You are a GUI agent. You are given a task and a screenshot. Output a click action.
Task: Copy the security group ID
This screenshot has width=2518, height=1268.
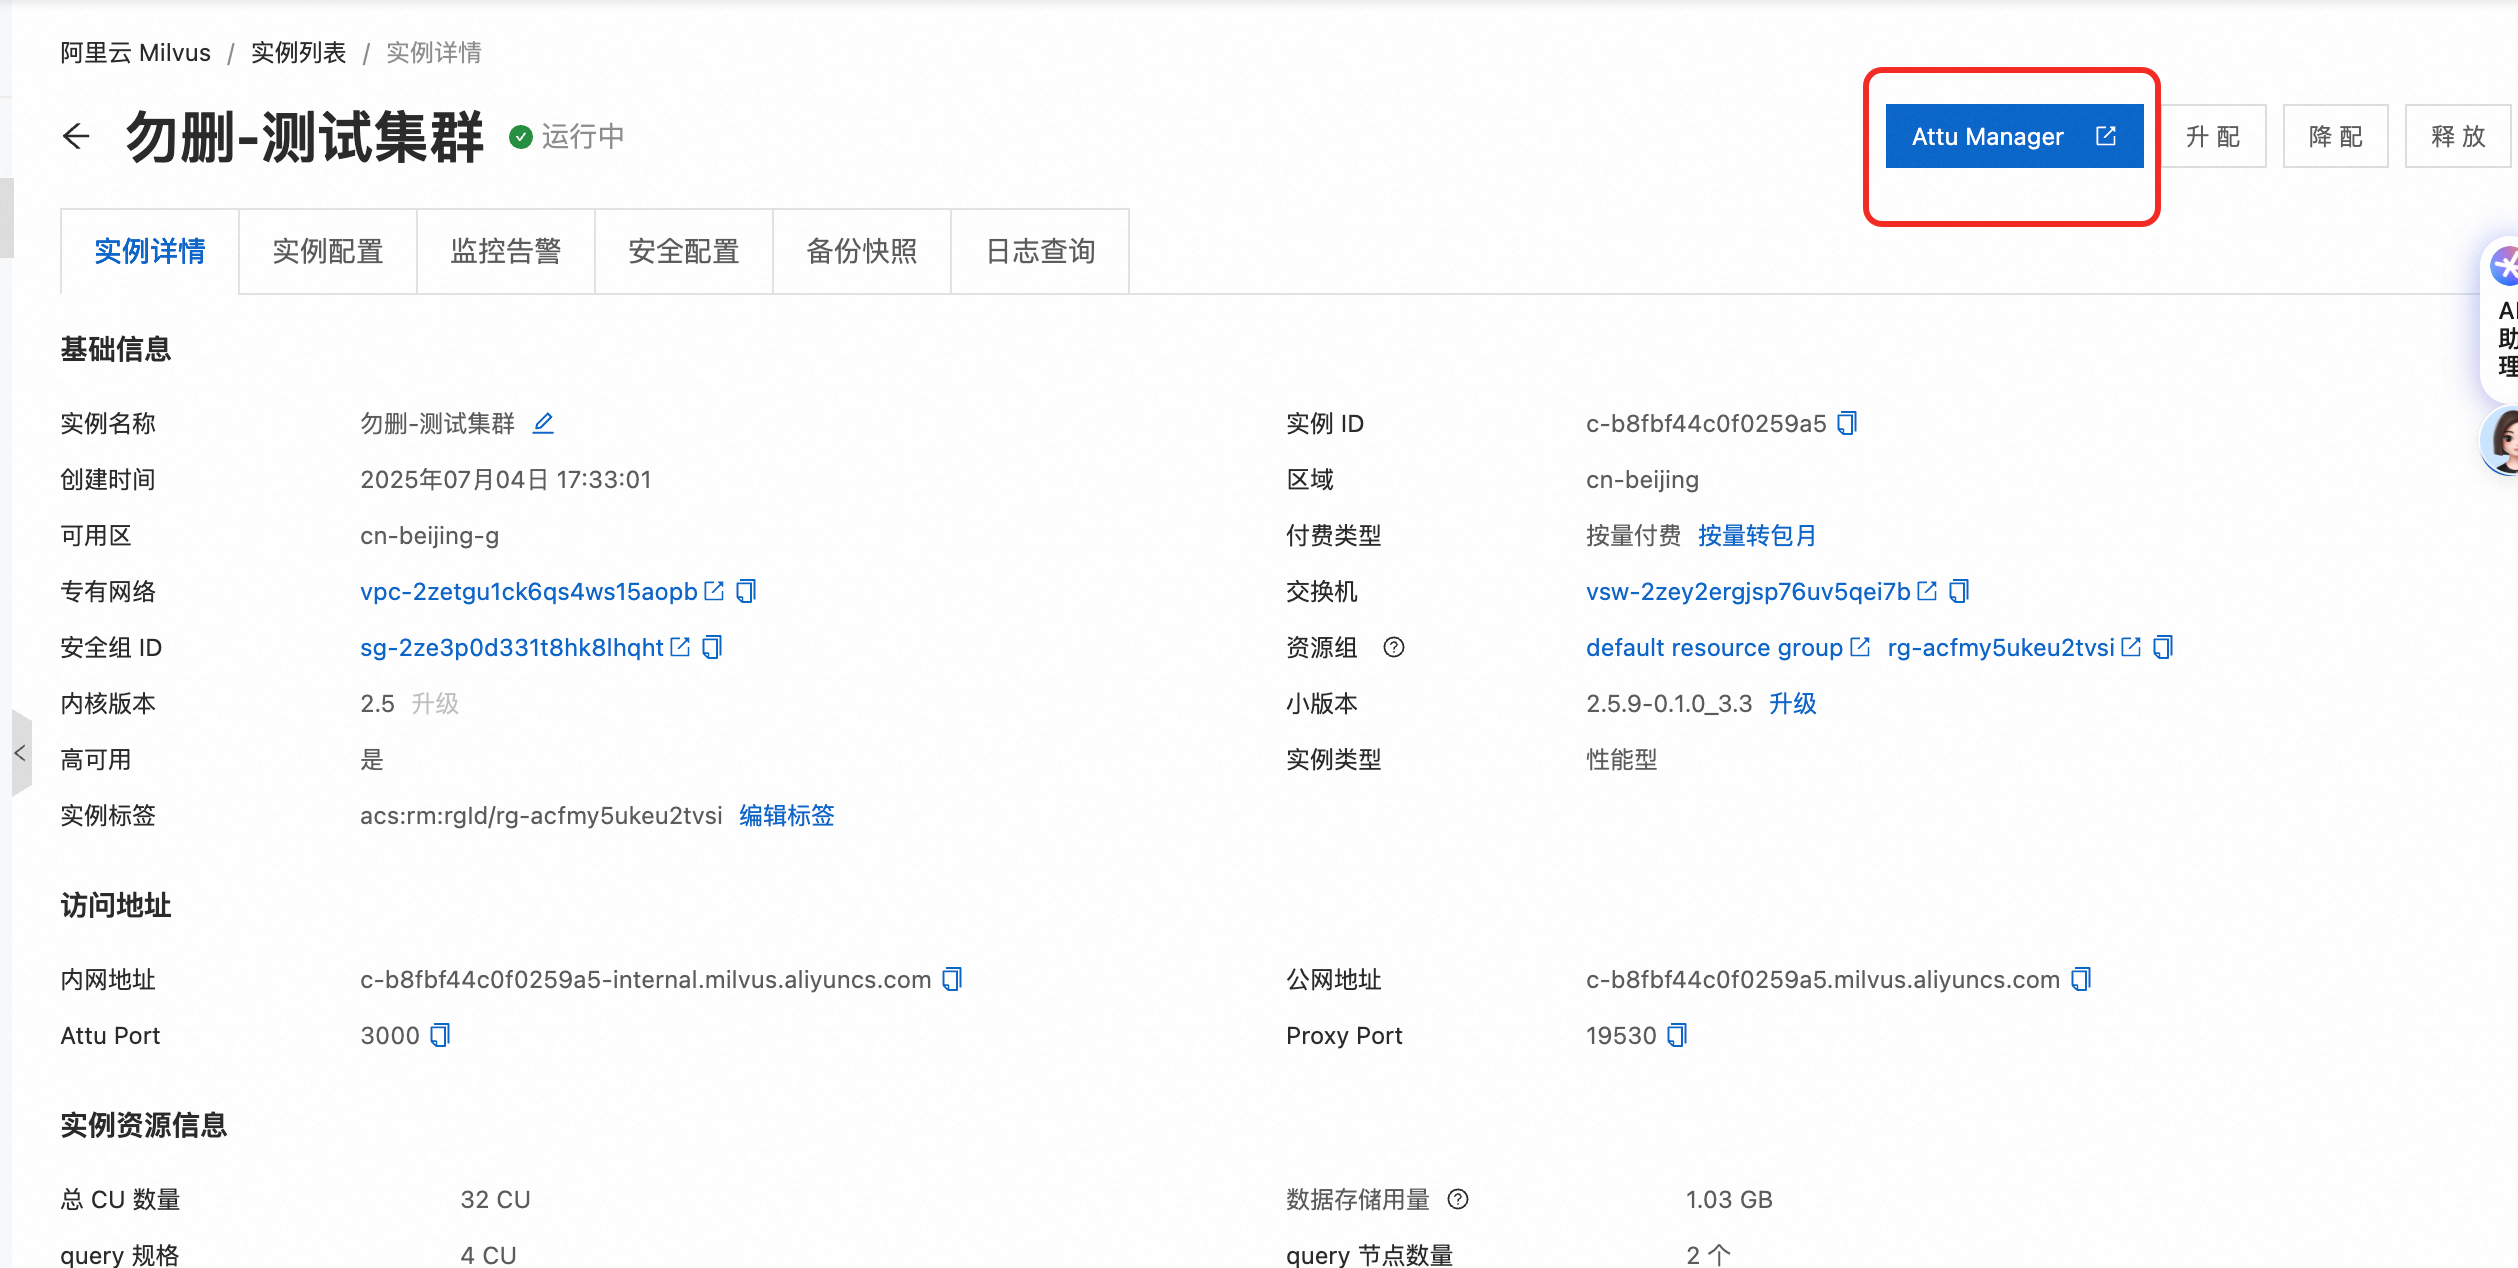pos(712,647)
